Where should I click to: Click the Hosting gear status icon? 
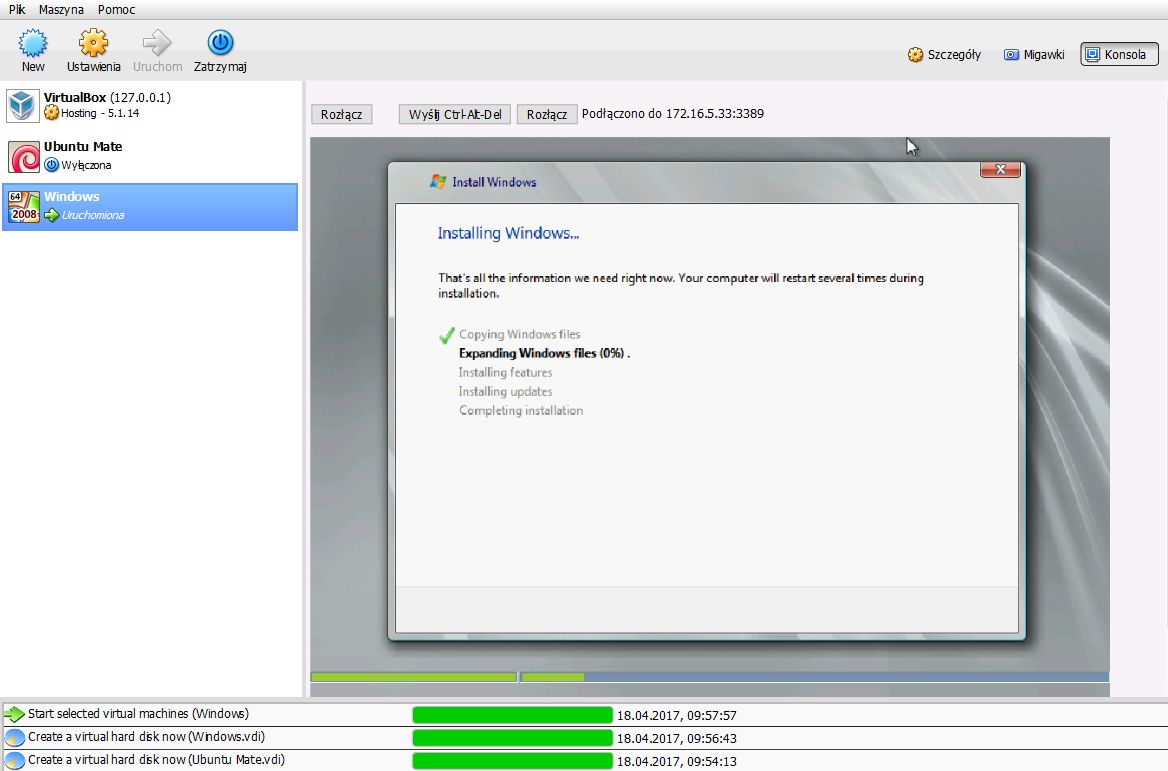click(x=51, y=113)
